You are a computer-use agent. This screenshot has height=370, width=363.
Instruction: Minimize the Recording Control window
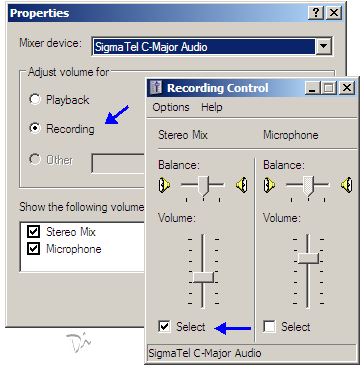[x=312, y=88]
